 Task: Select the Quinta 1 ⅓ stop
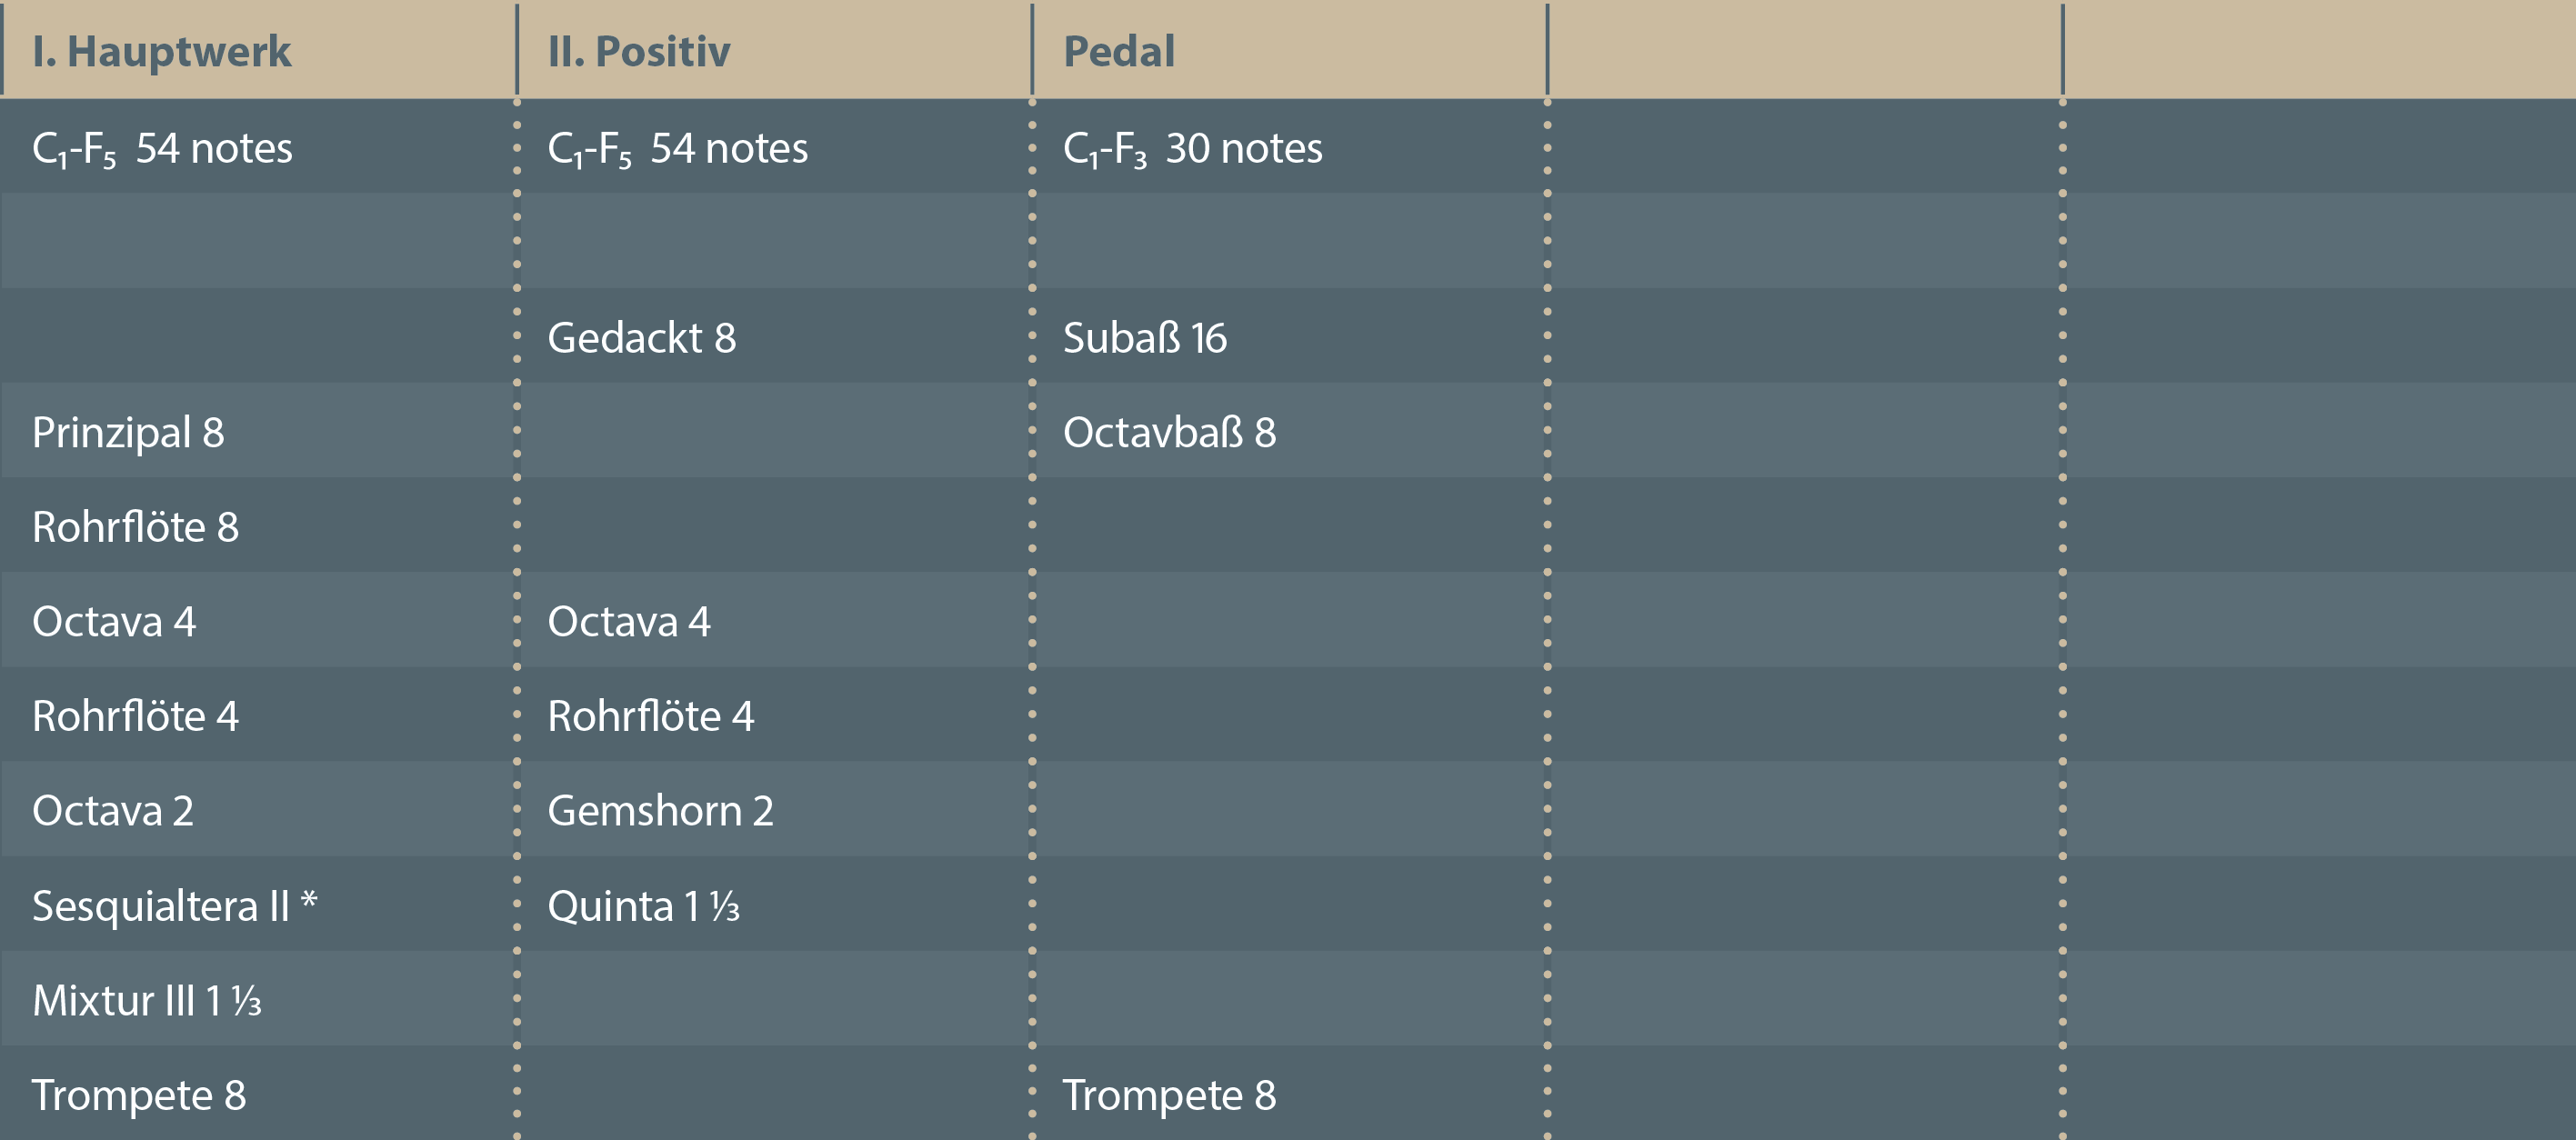coord(643,906)
